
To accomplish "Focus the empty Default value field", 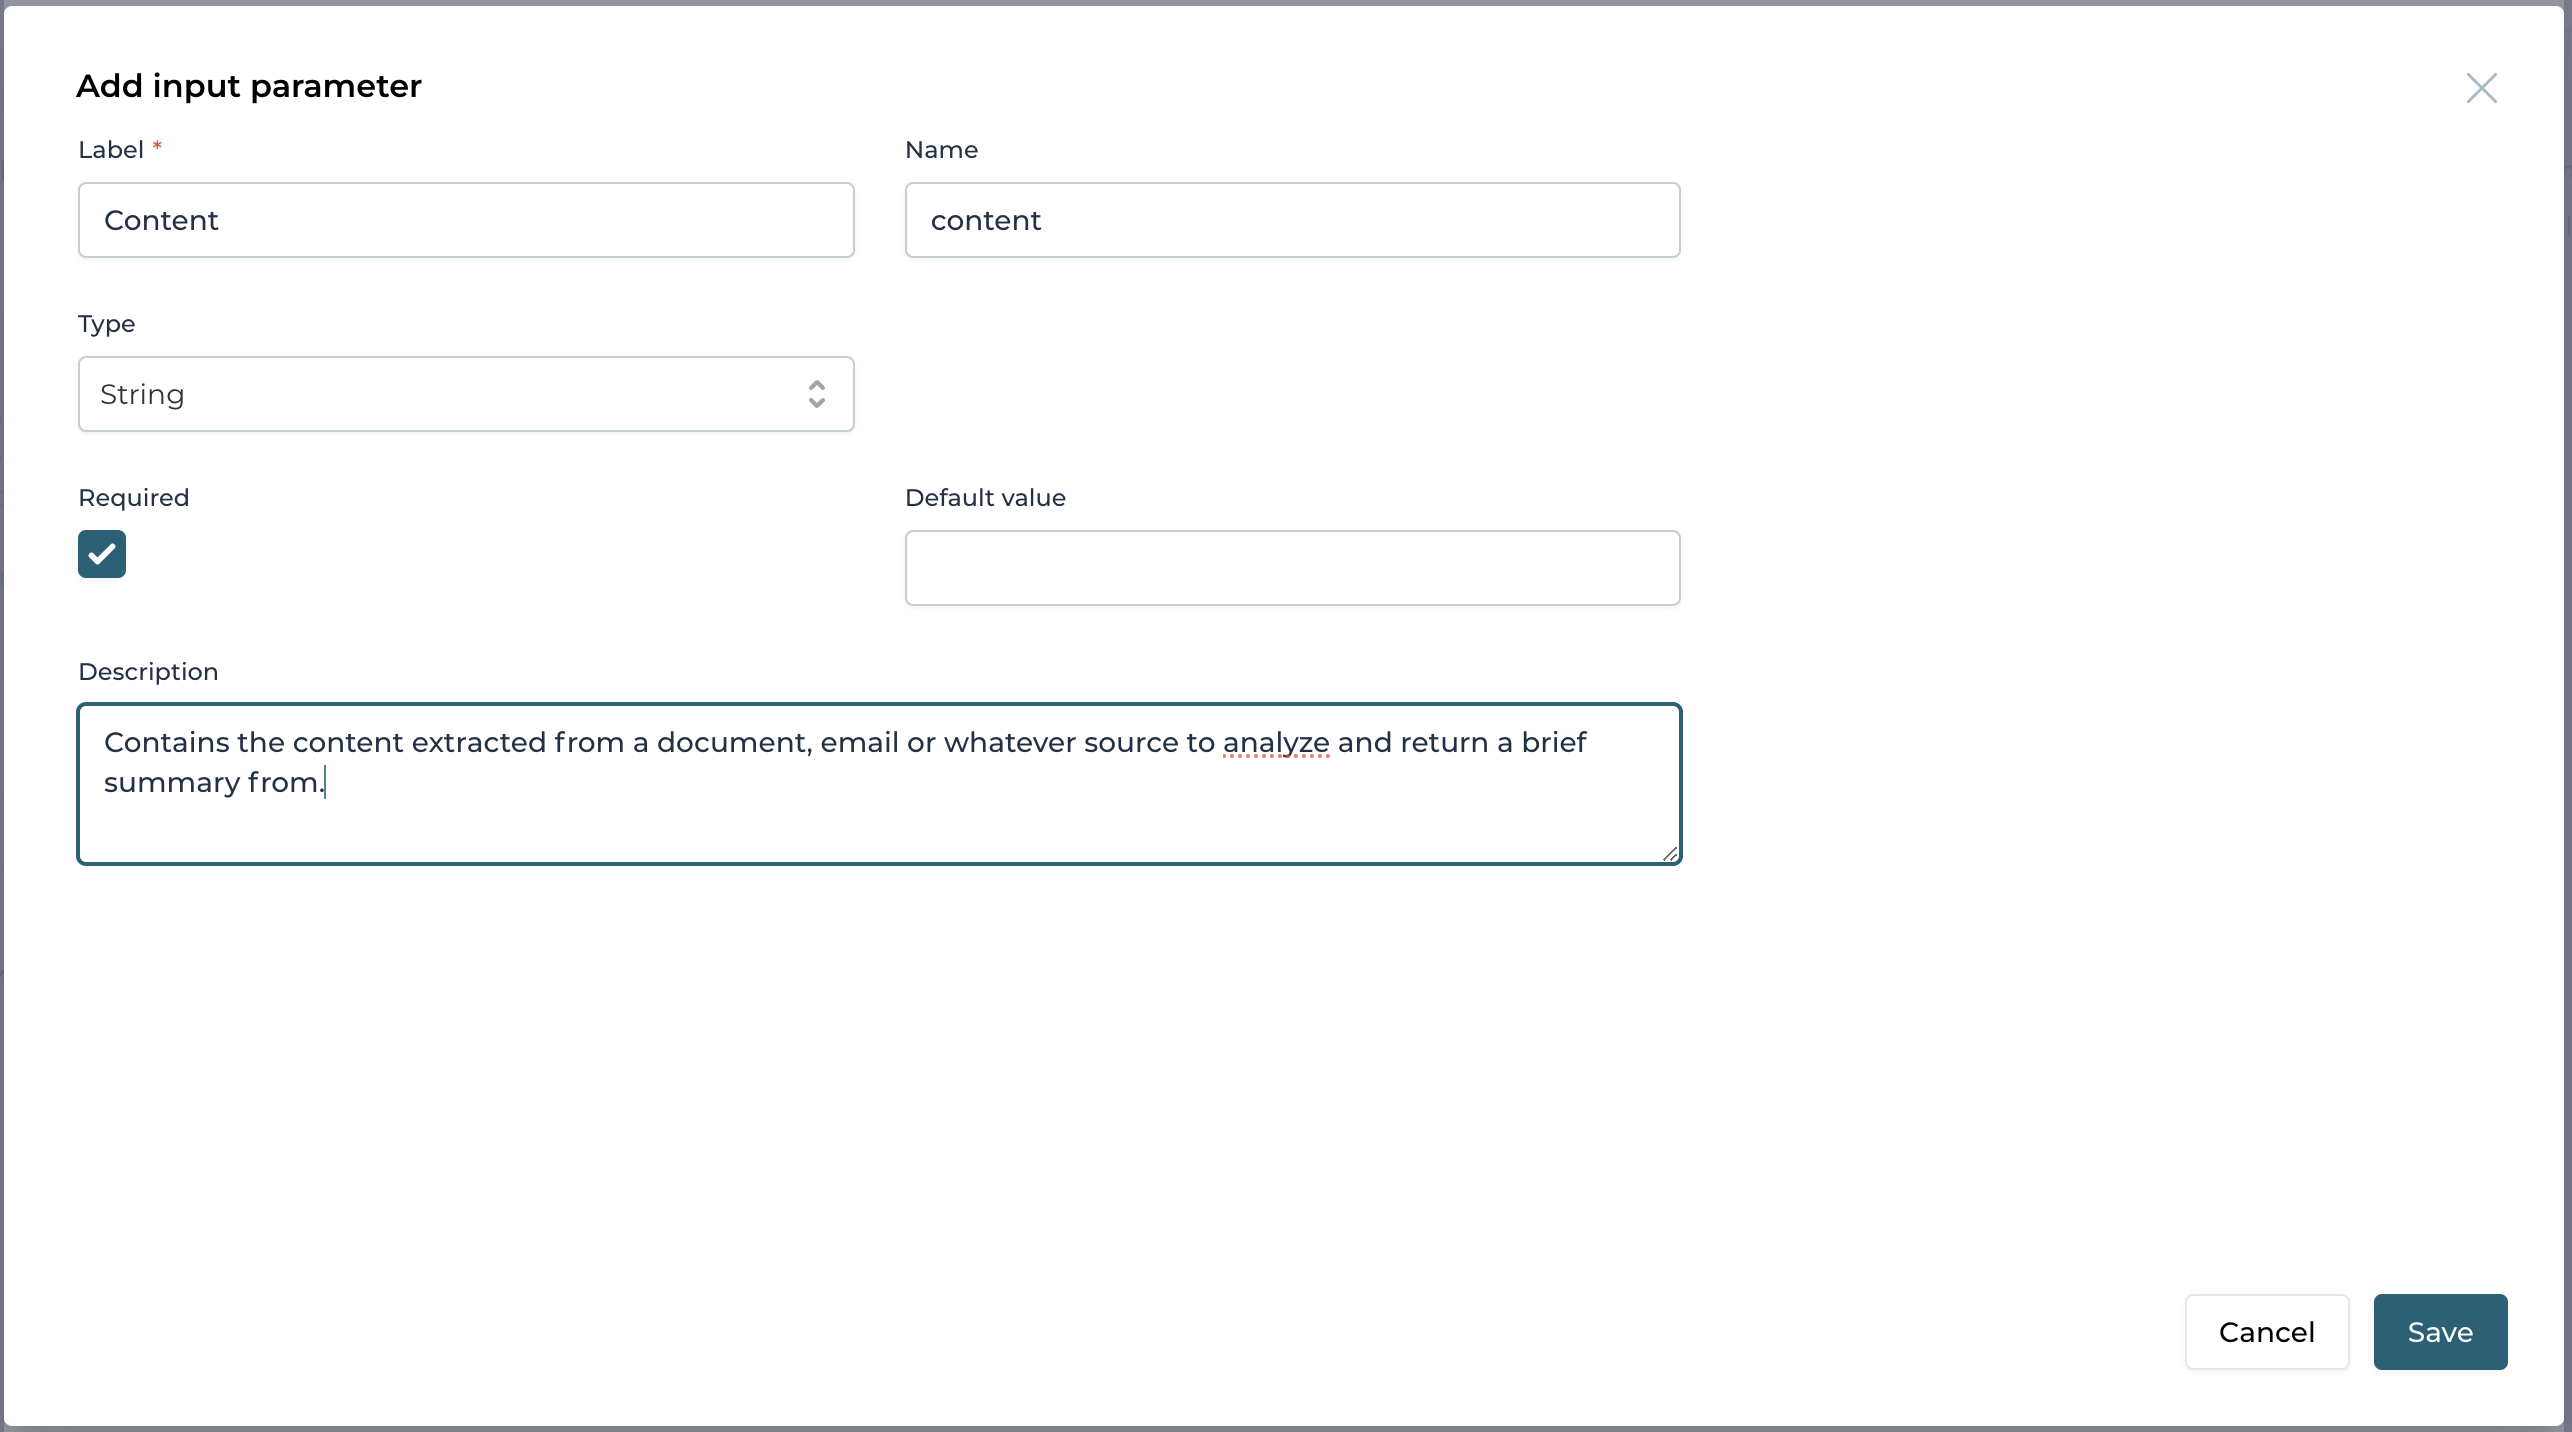I will point(1292,568).
